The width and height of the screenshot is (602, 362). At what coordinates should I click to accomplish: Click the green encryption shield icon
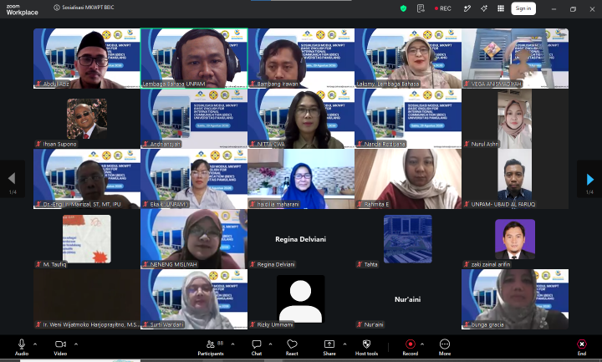click(403, 8)
